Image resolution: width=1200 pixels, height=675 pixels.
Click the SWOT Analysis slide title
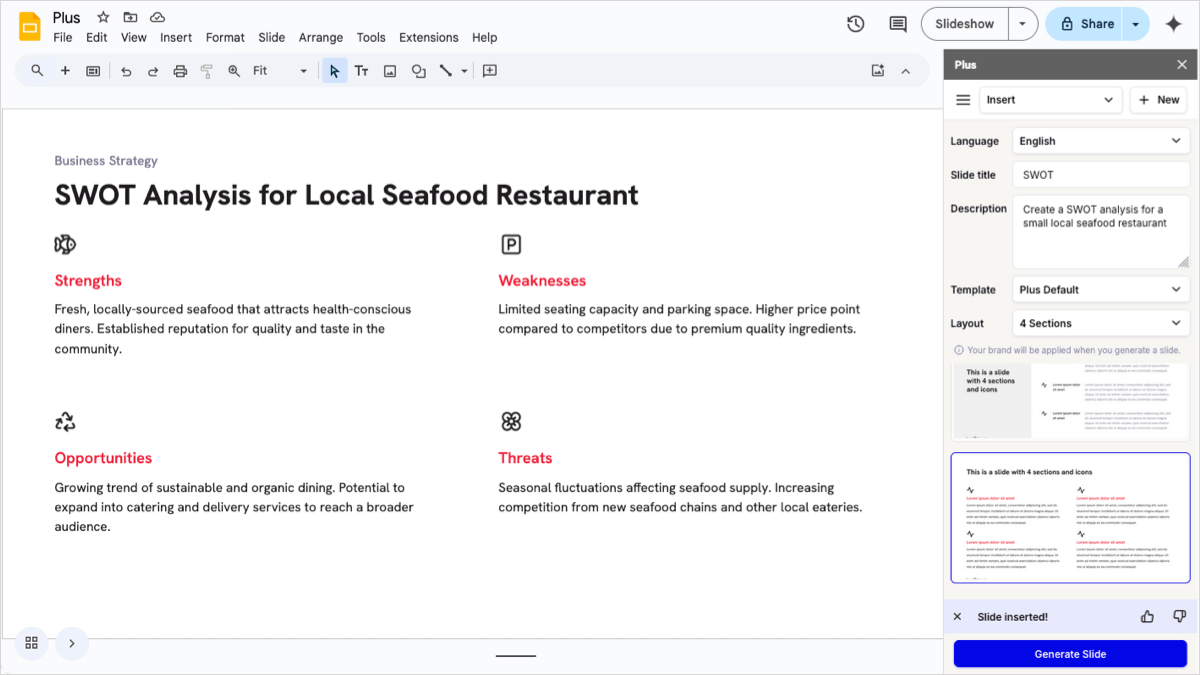tap(346, 194)
